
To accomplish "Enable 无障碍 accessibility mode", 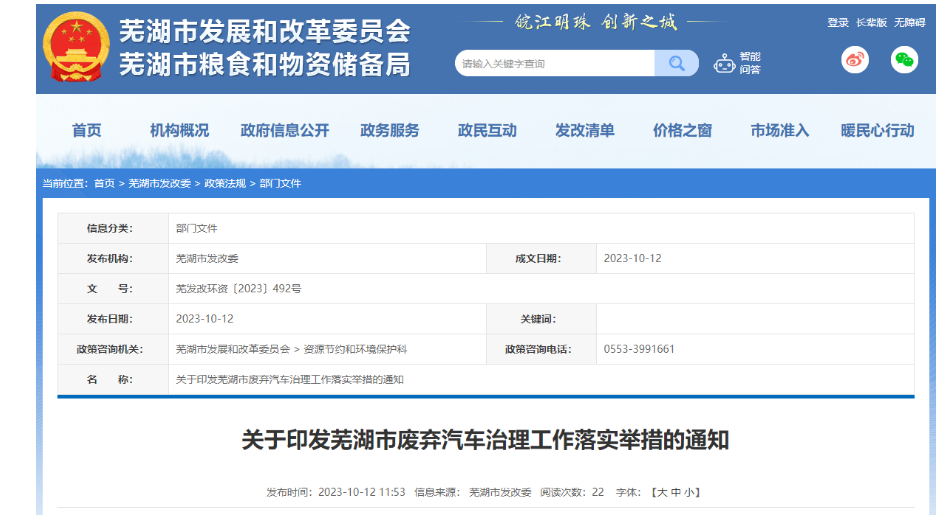I will point(909,23).
